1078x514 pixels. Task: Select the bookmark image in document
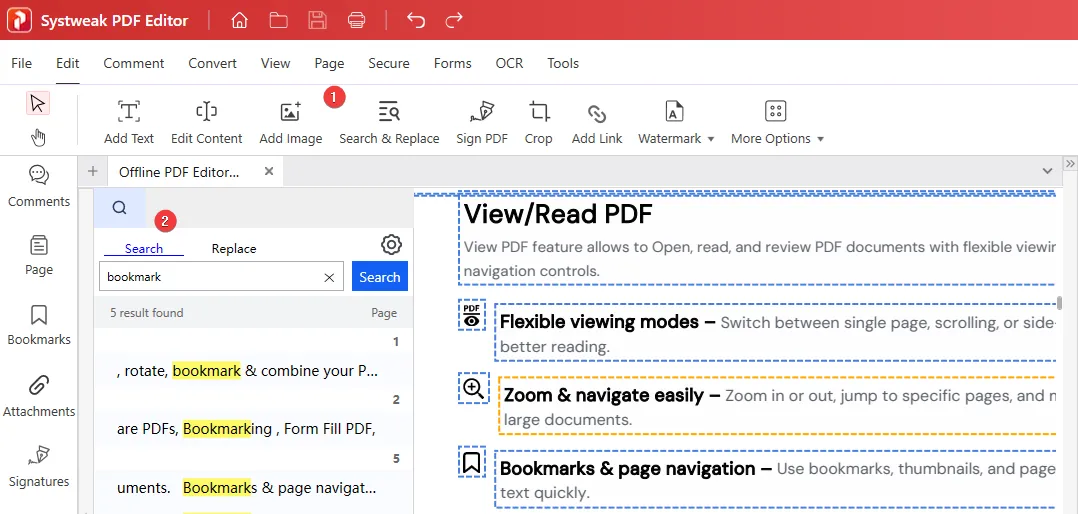(x=472, y=462)
